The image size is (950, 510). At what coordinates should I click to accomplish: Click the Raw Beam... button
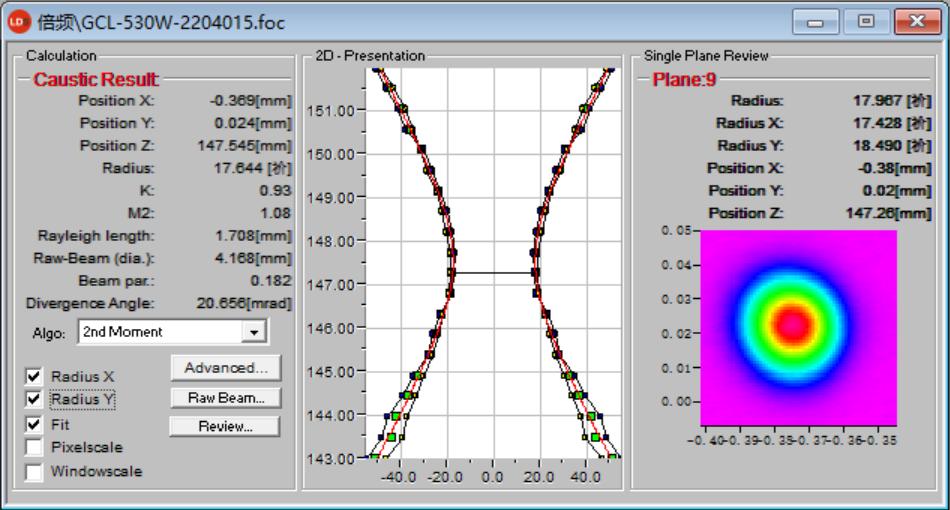225,397
